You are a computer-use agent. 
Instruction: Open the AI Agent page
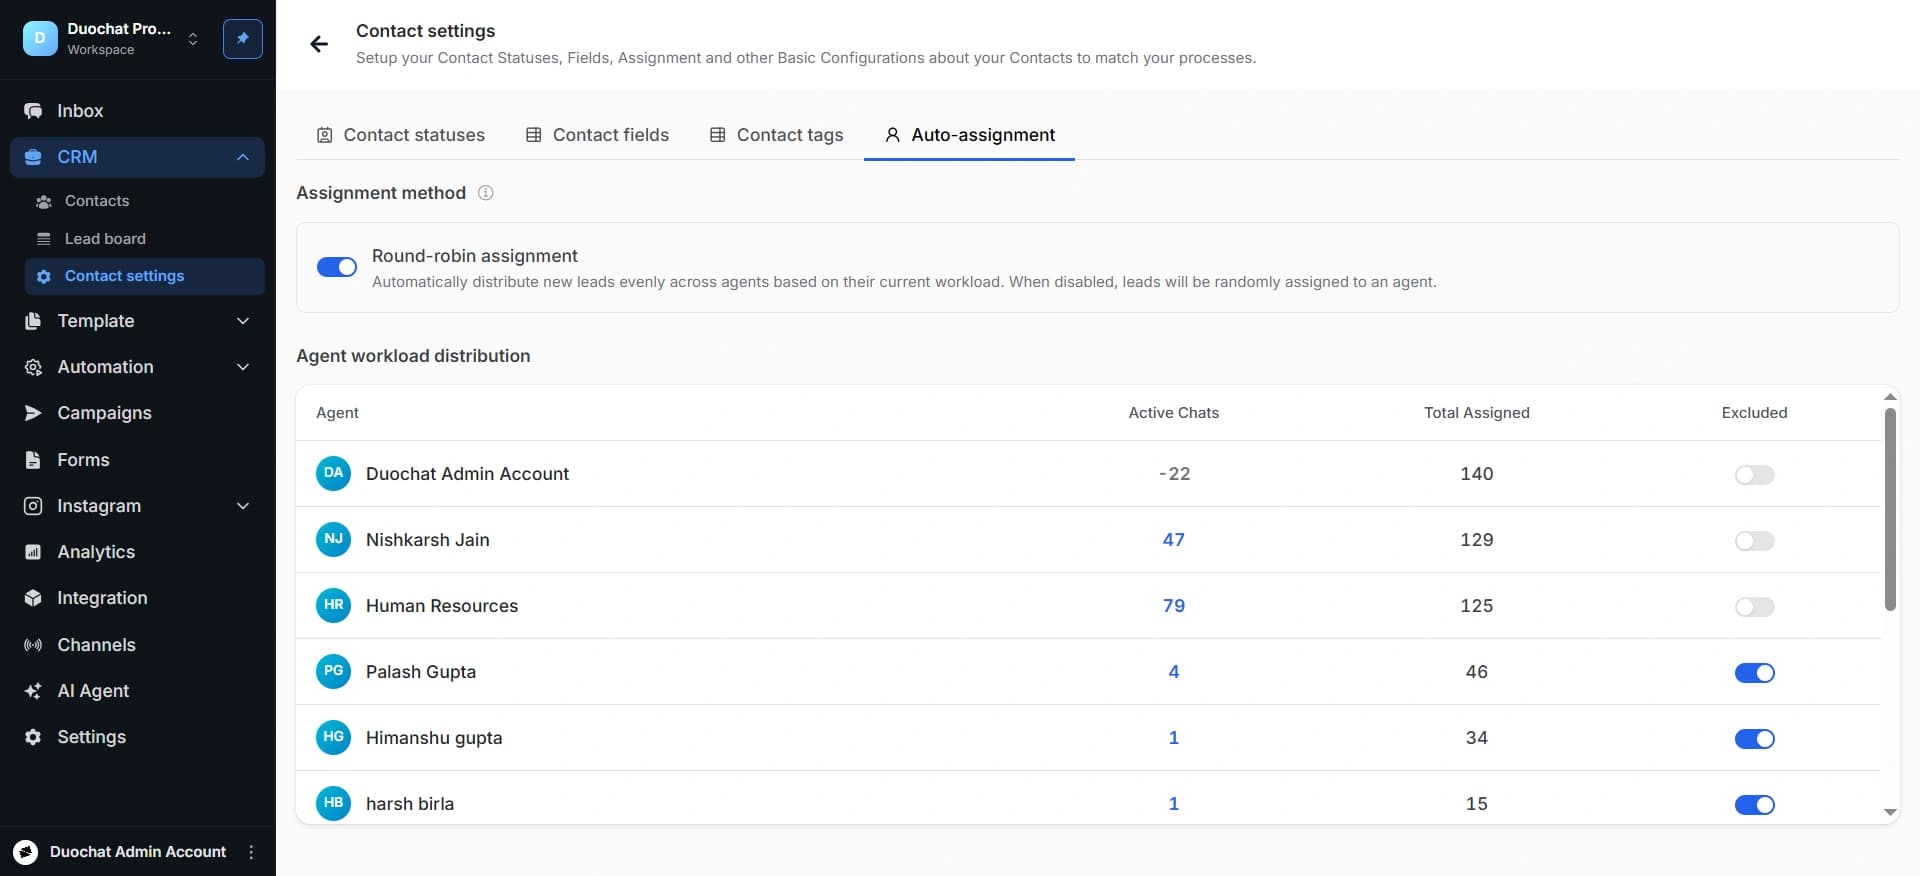pyautogui.click(x=138, y=691)
